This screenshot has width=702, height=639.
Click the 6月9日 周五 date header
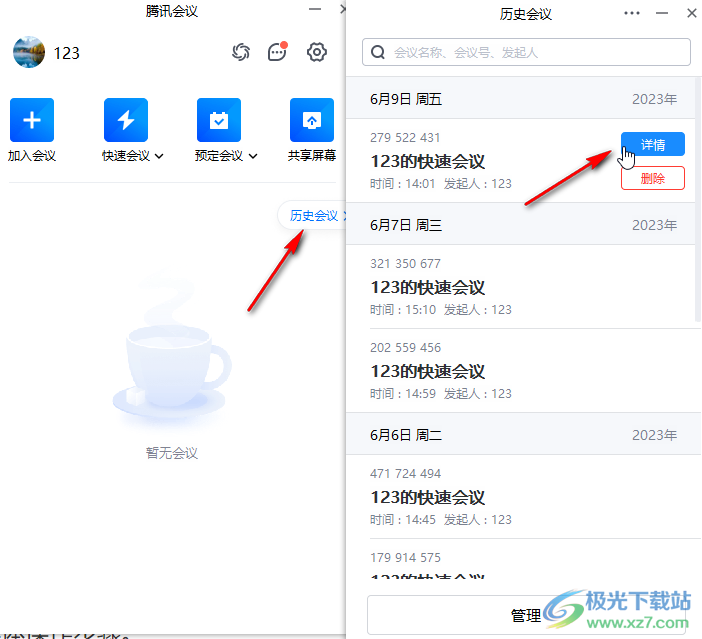[521, 99]
